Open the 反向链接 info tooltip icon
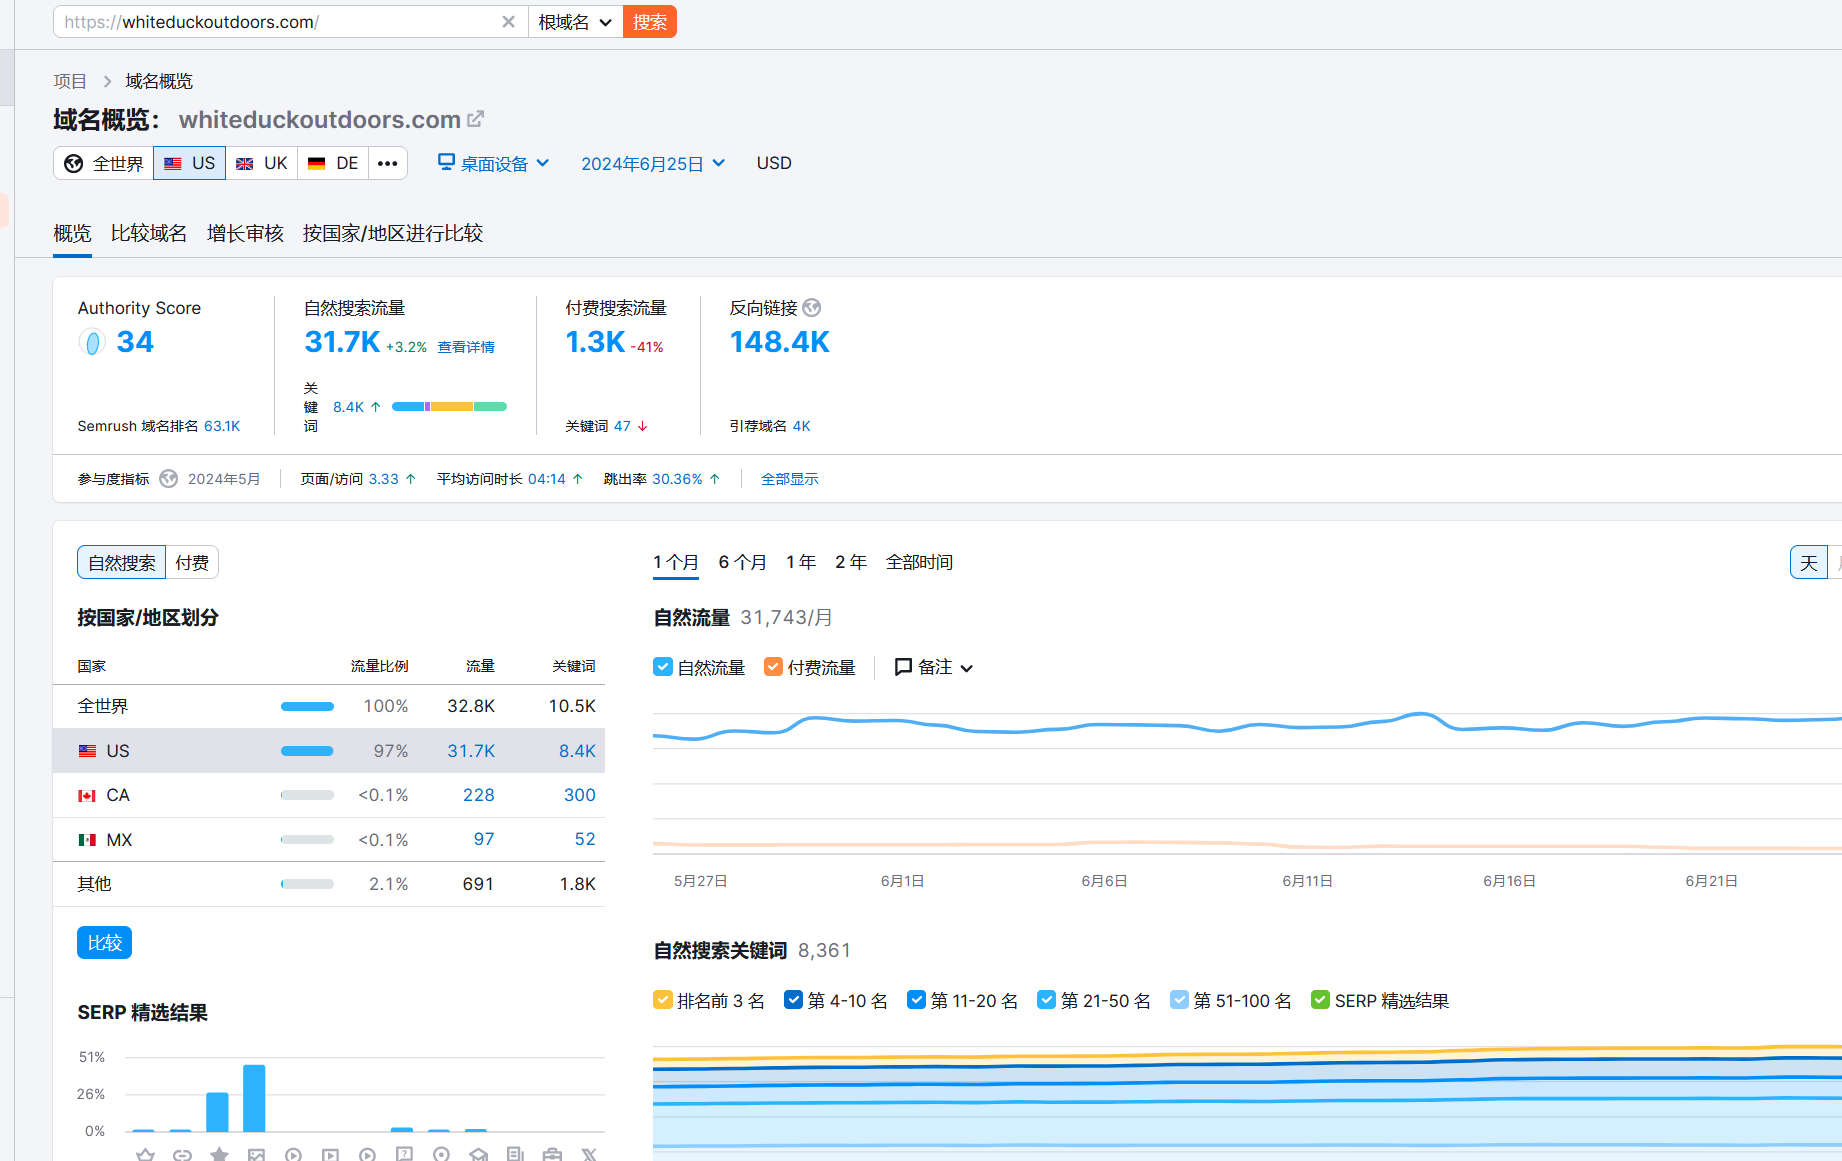Image resolution: width=1842 pixels, height=1161 pixels. [812, 308]
